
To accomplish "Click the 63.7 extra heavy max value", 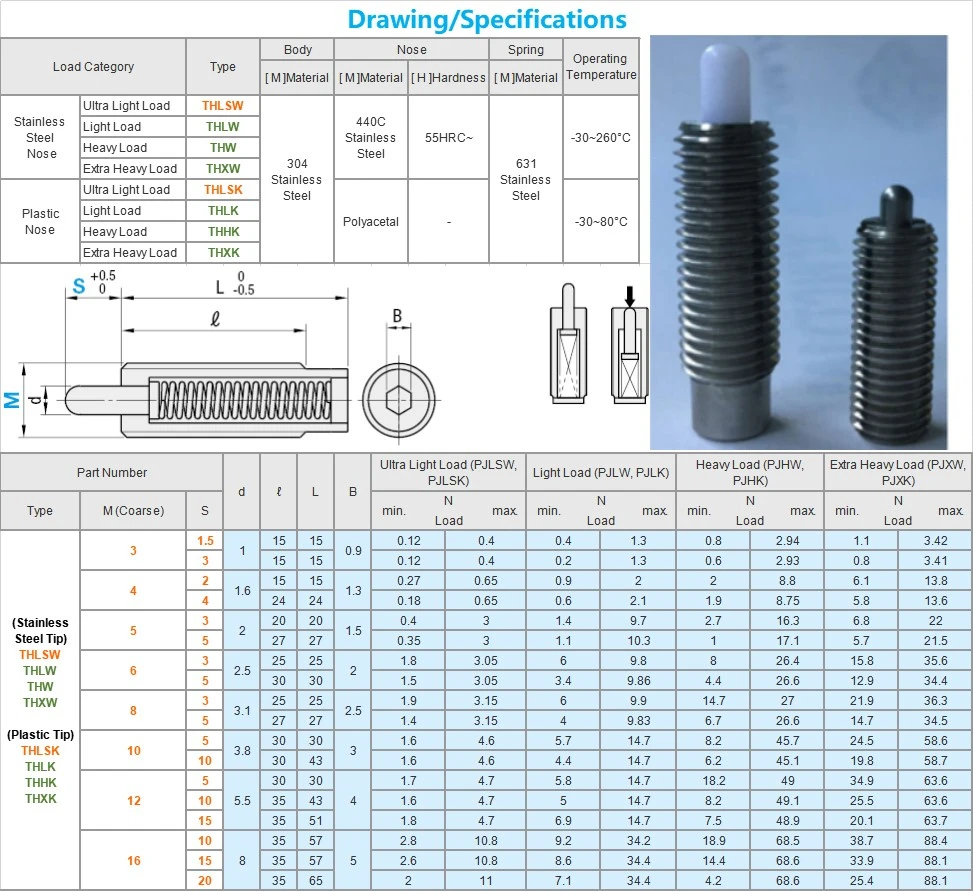I will click(x=935, y=820).
